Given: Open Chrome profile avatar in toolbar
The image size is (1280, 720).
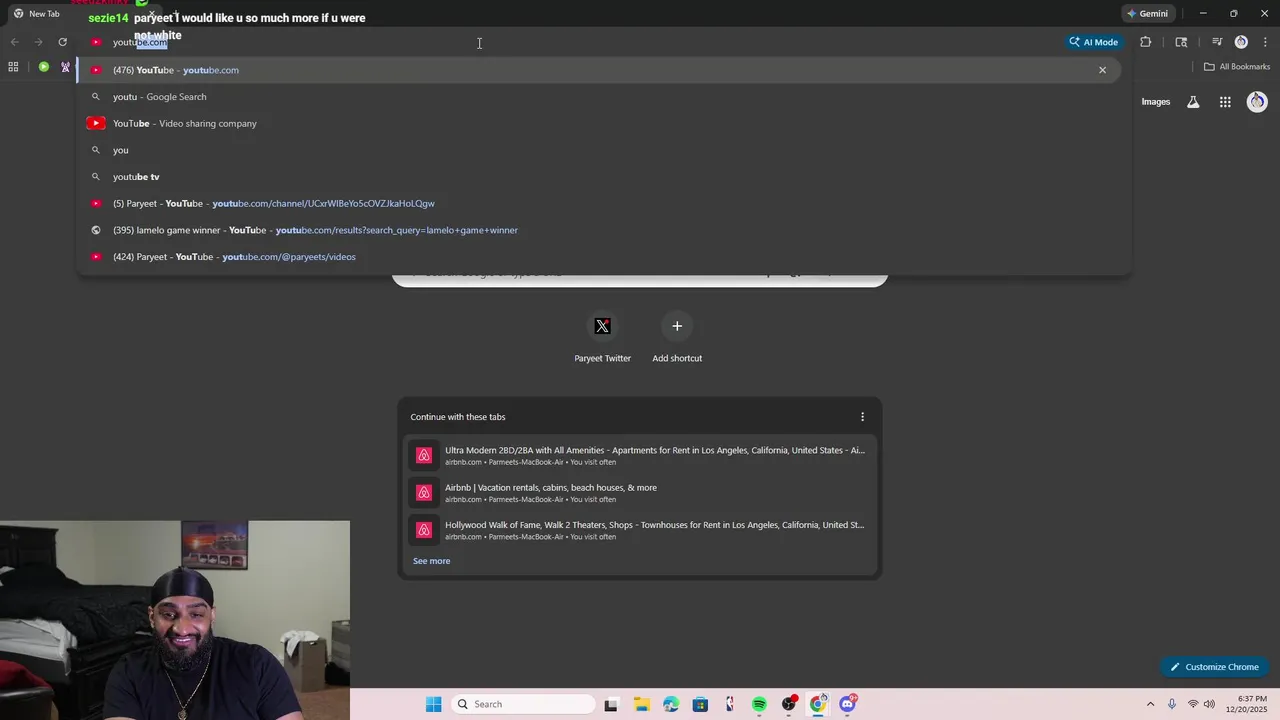Looking at the screenshot, I should [x=1241, y=42].
